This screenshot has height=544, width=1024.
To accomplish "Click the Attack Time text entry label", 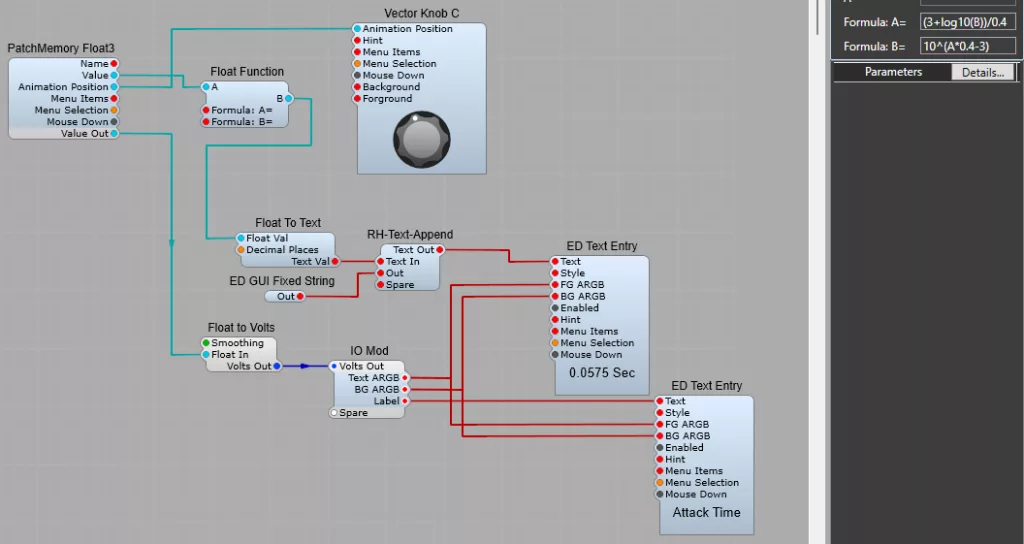I will pyautogui.click(x=706, y=512).
